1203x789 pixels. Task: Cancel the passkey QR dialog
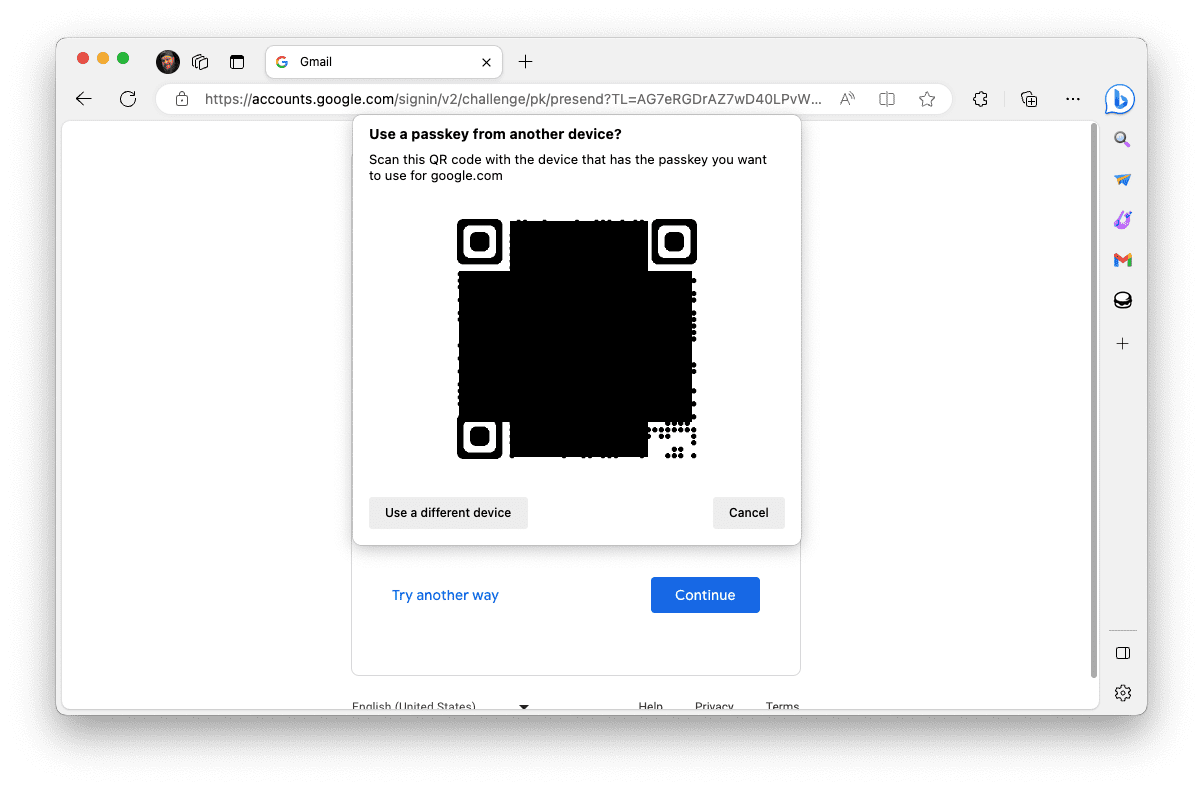pos(749,513)
